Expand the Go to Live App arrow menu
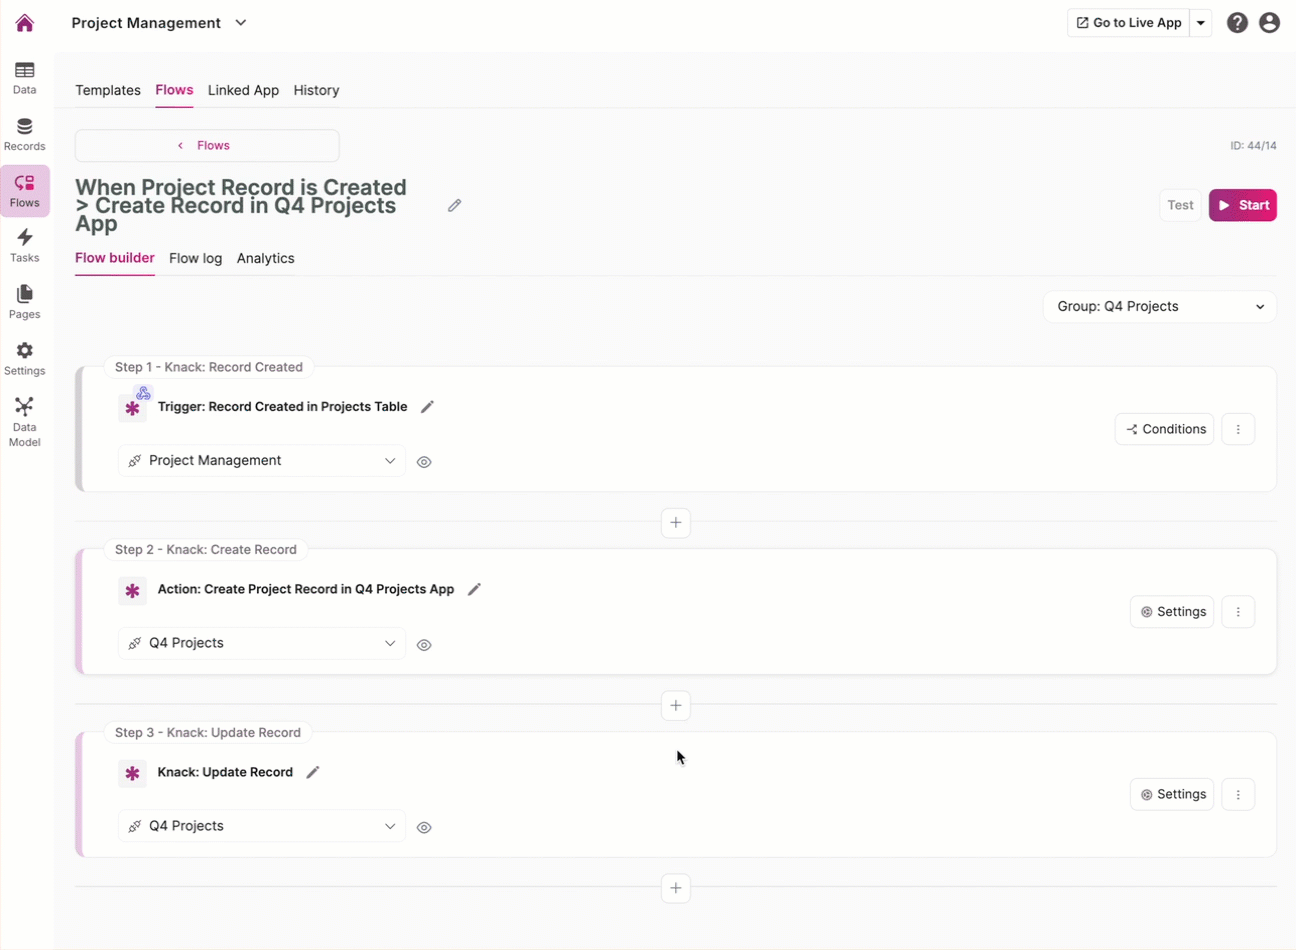The height and width of the screenshot is (950, 1296). click(x=1201, y=23)
